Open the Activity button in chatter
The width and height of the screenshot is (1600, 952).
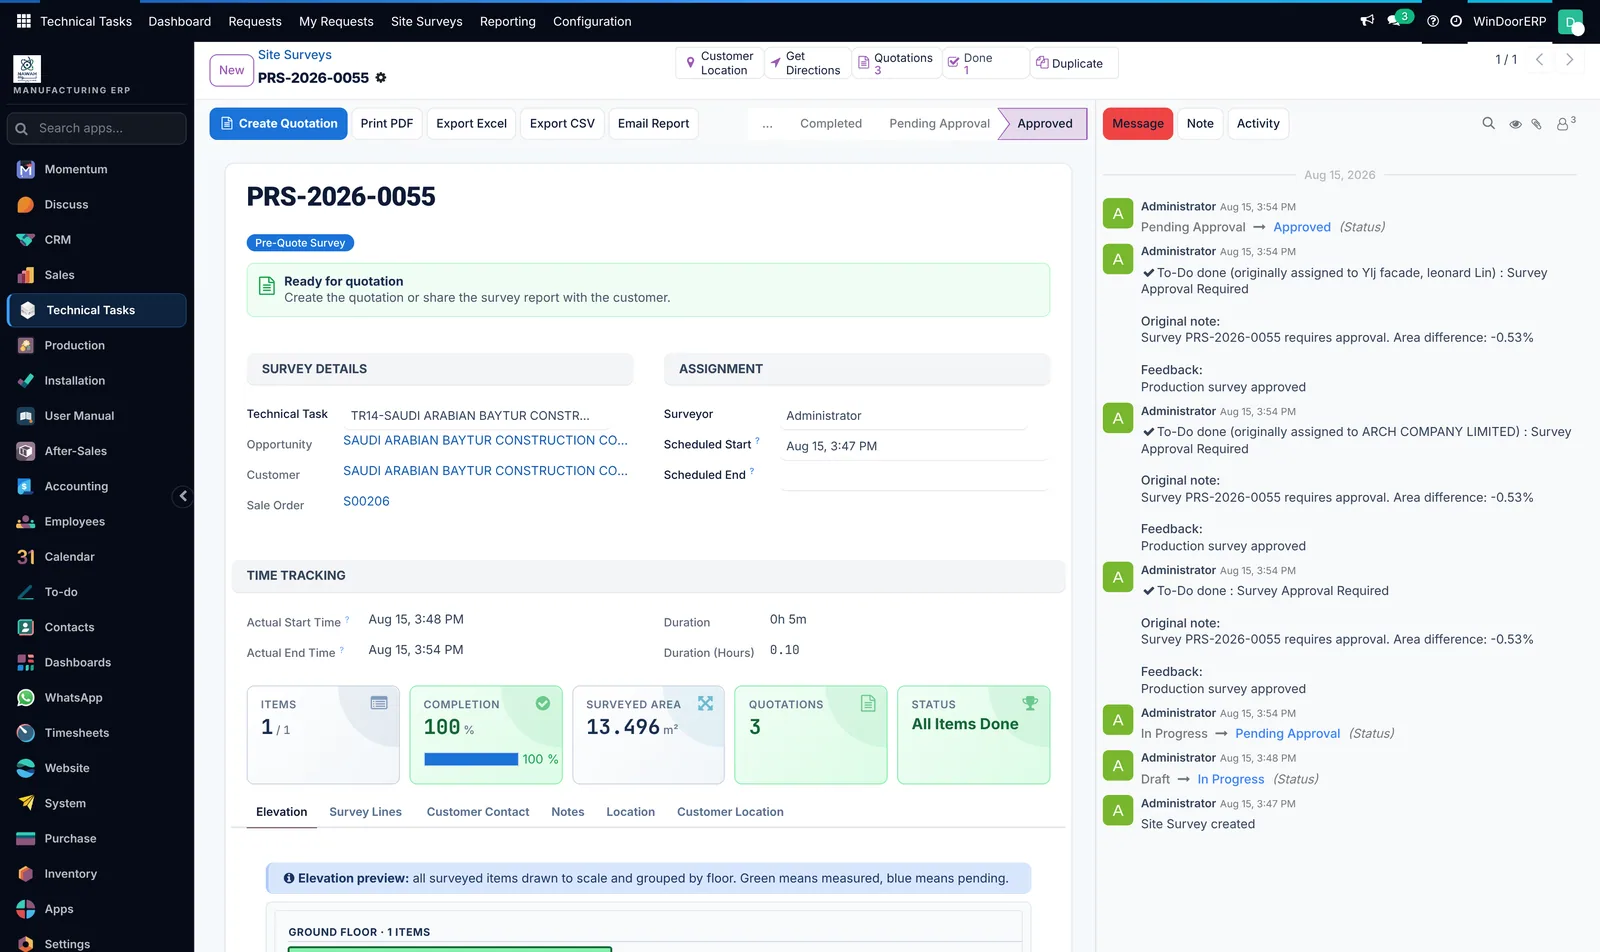pos(1258,124)
